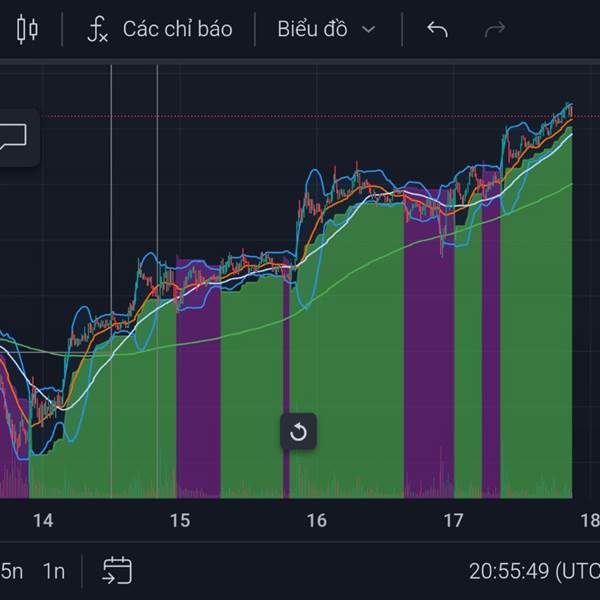Click date label 17 on time axis
Viewport: 600px width, 600px height.
[x=453, y=520]
